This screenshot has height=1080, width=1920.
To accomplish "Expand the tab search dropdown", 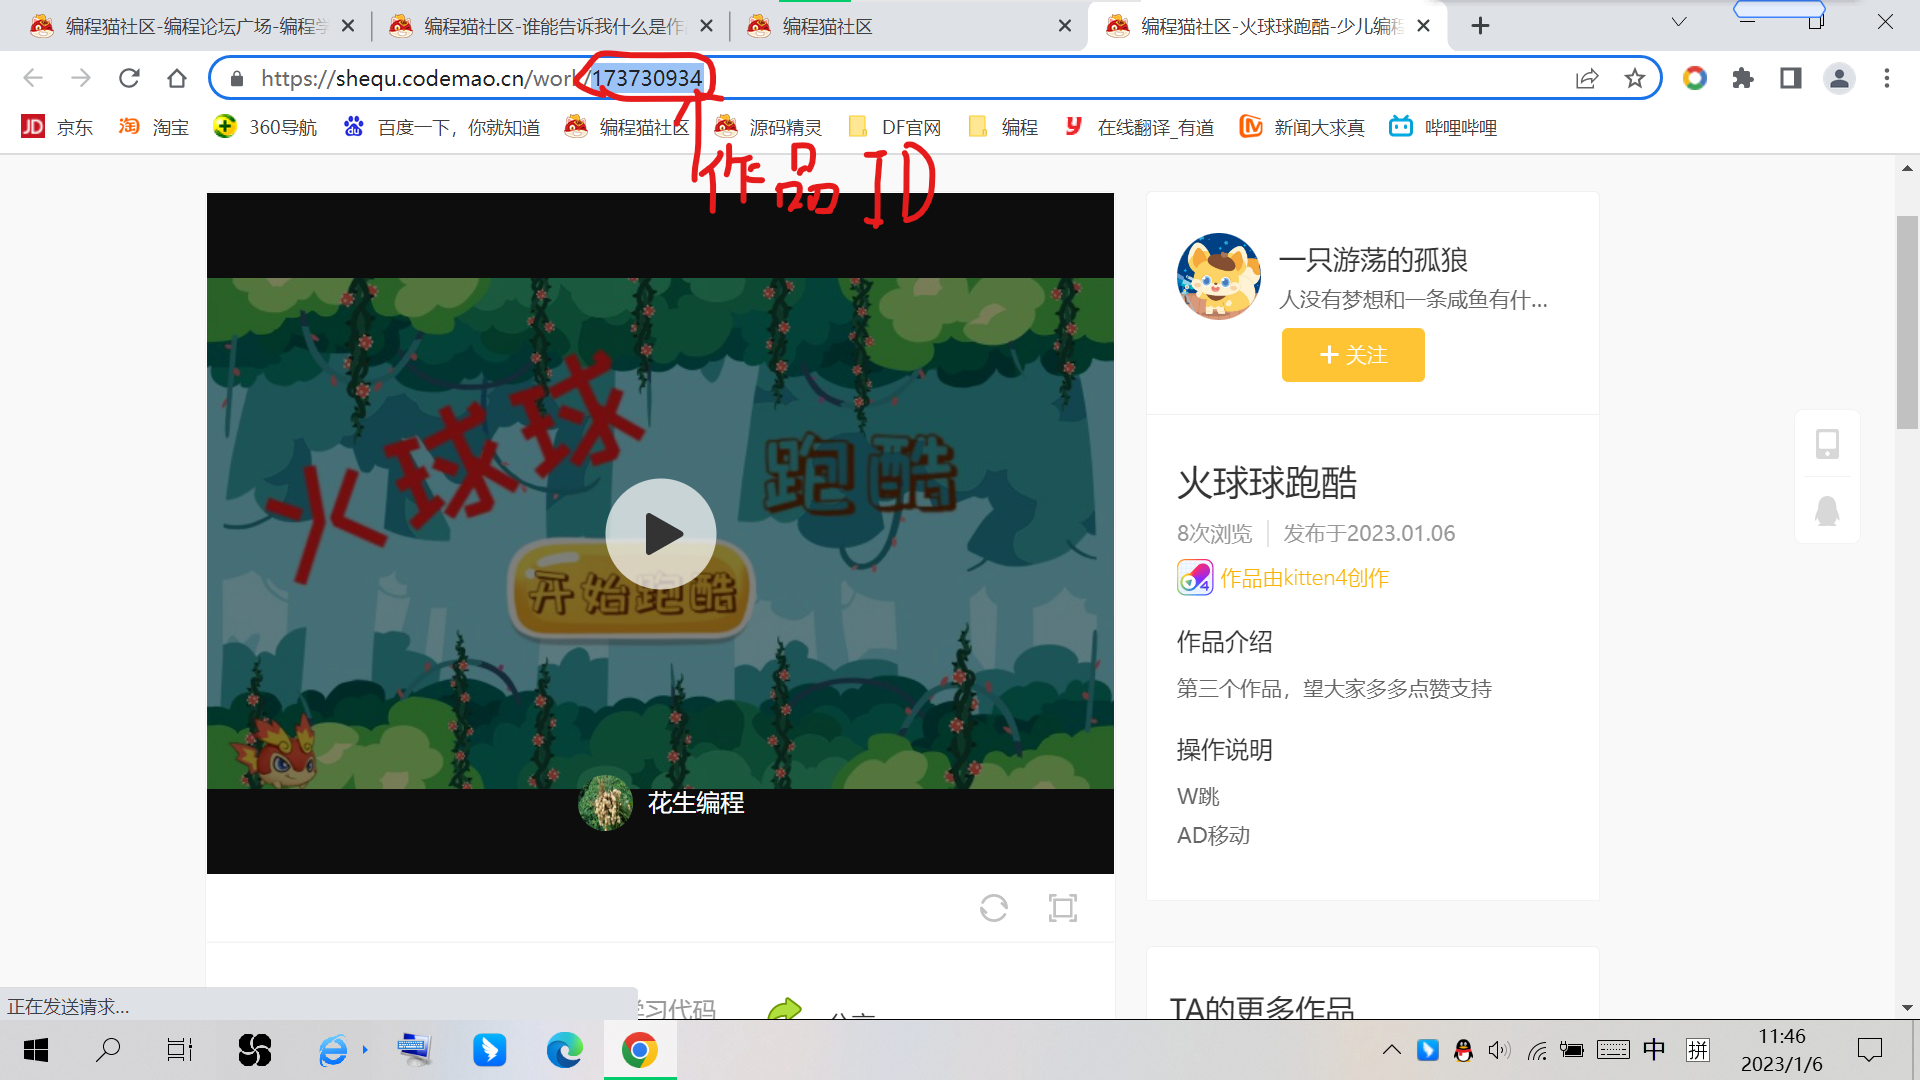I will [1679, 22].
